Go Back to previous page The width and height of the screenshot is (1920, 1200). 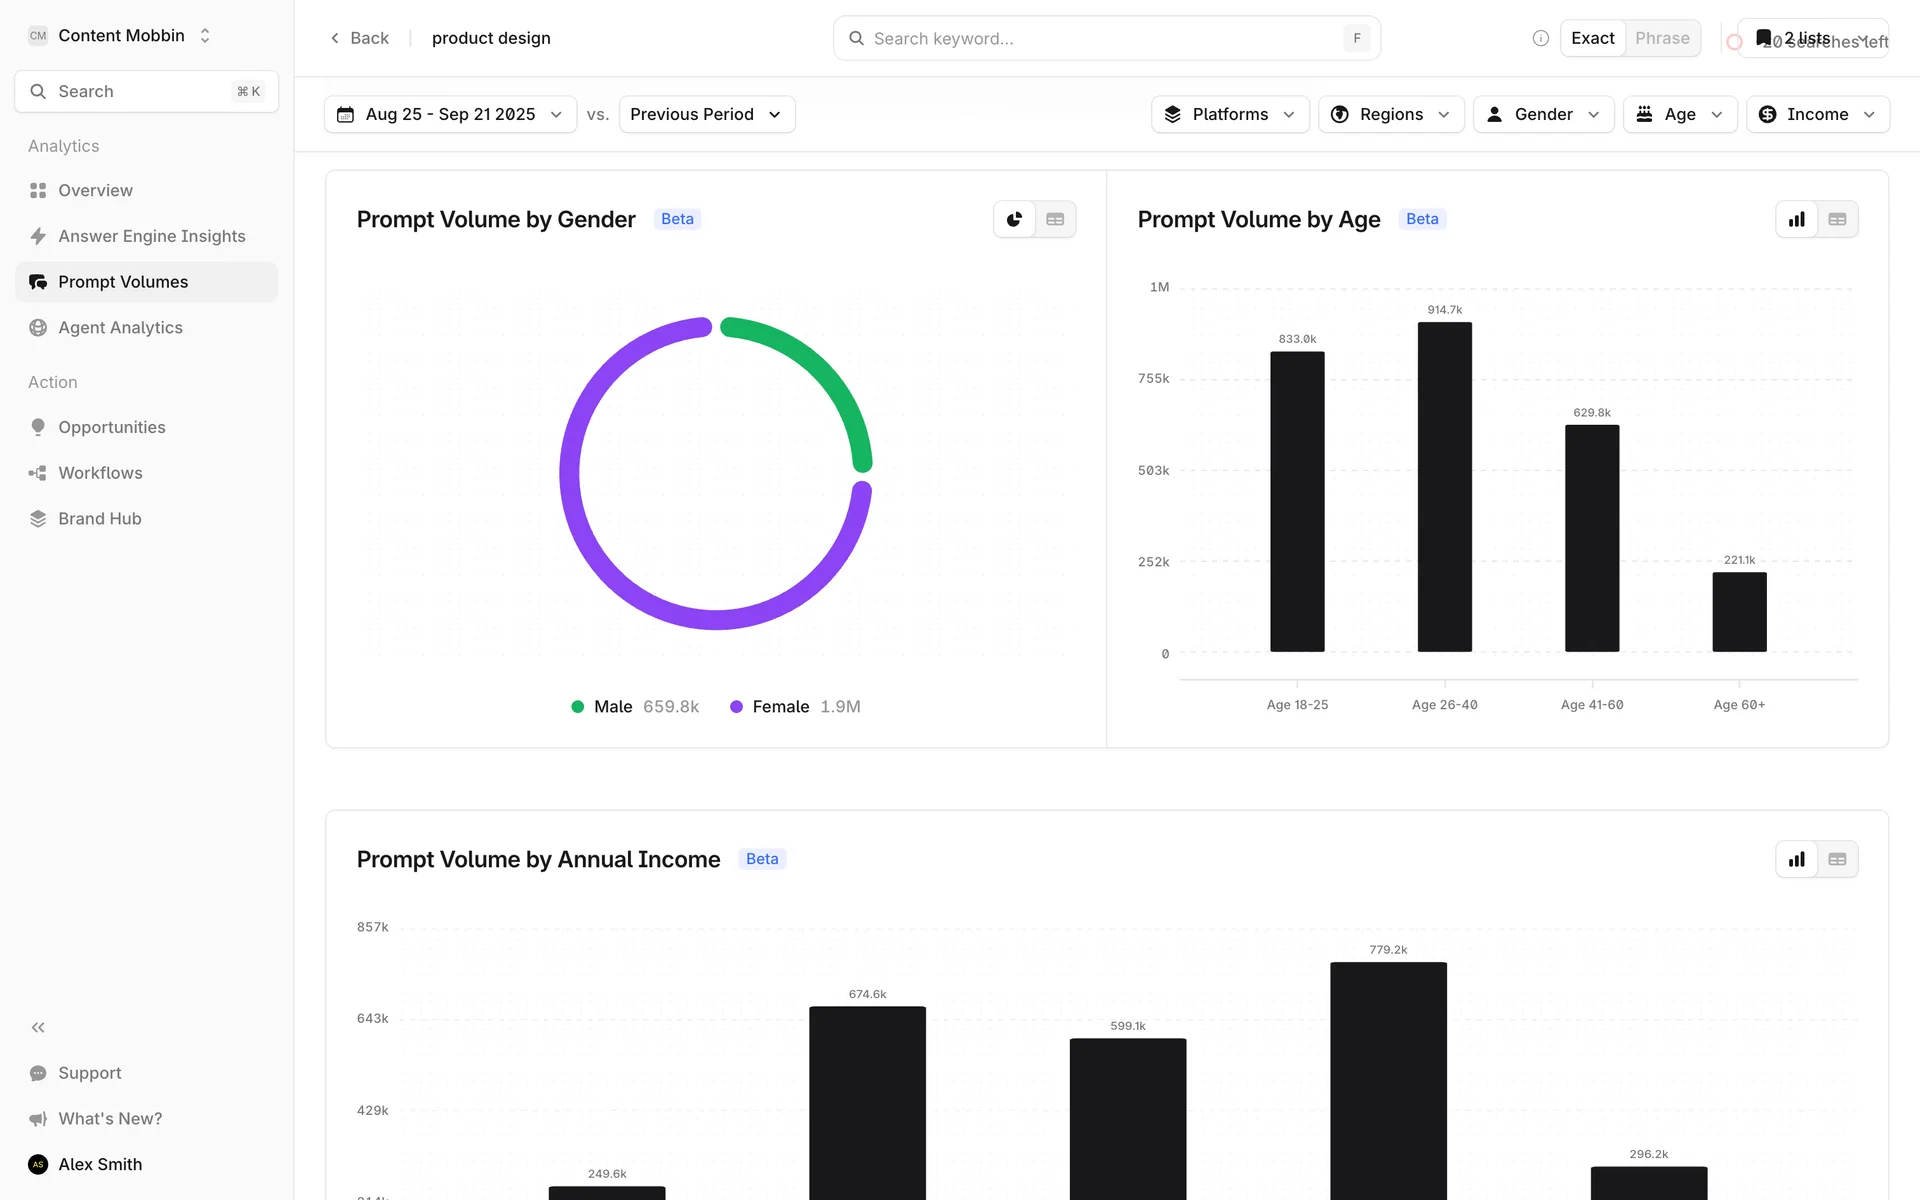pos(360,38)
